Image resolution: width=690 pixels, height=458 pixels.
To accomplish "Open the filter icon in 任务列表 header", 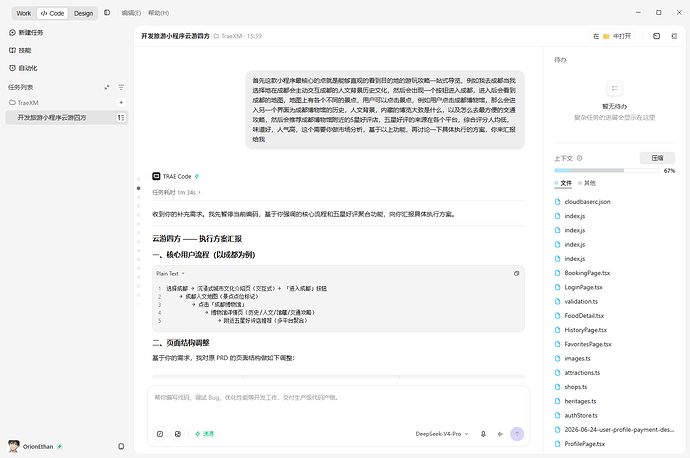I will coord(121,87).
